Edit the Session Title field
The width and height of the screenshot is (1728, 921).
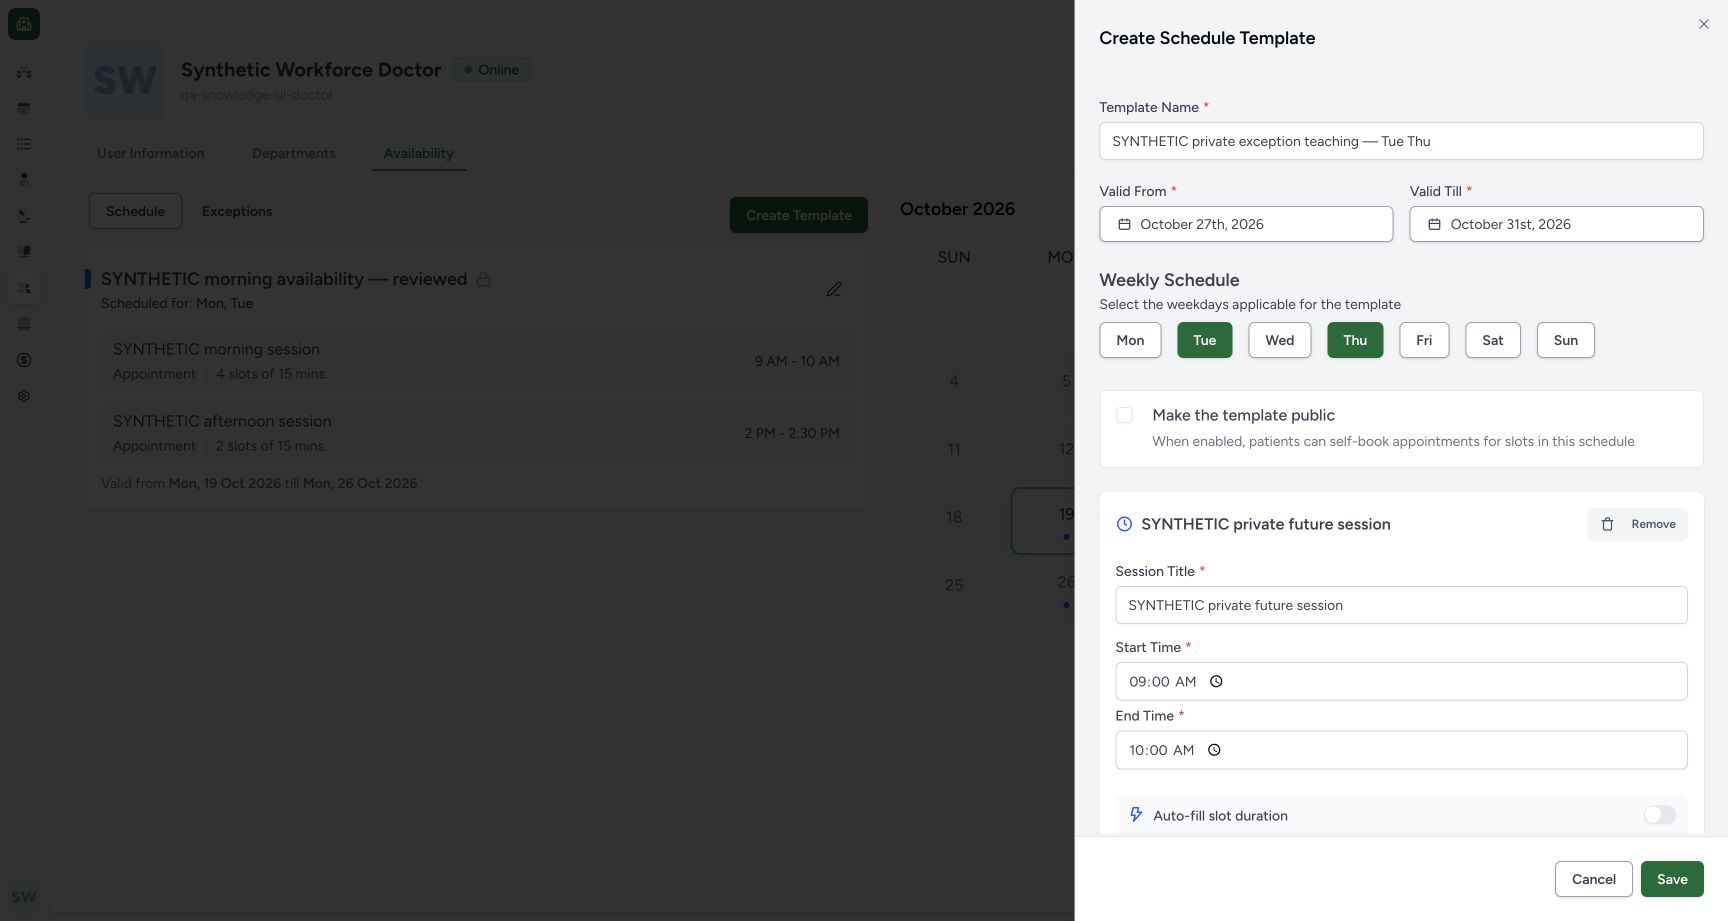pyautogui.click(x=1401, y=605)
